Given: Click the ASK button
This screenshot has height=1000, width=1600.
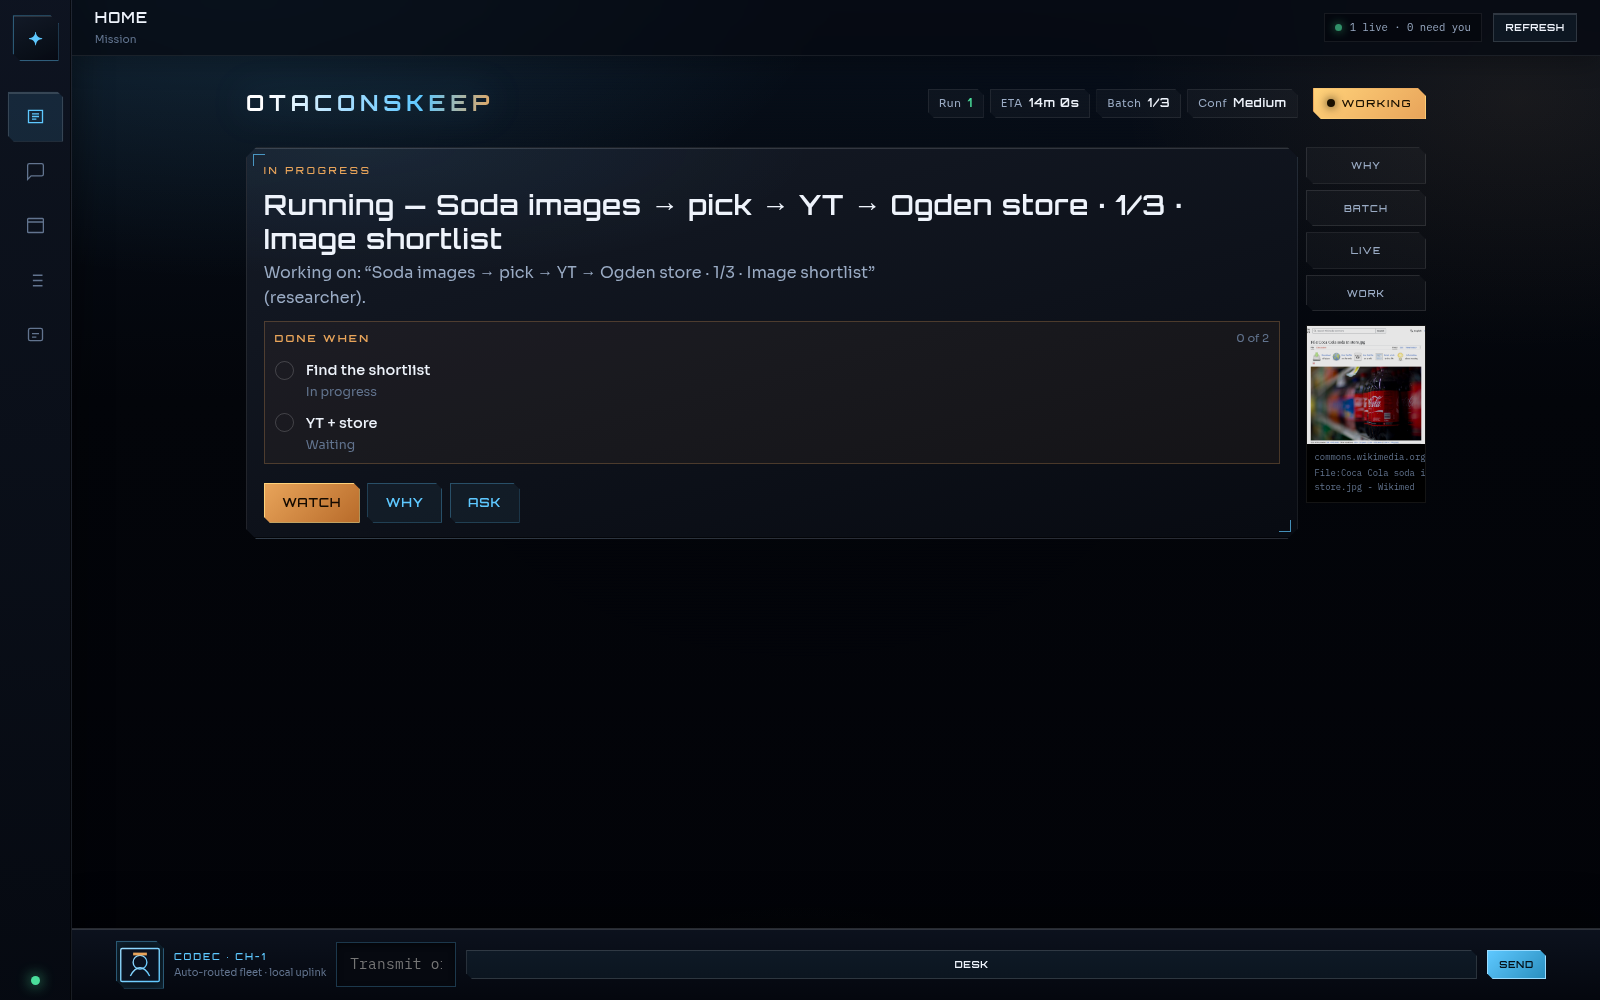Looking at the screenshot, I should pyautogui.click(x=484, y=503).
